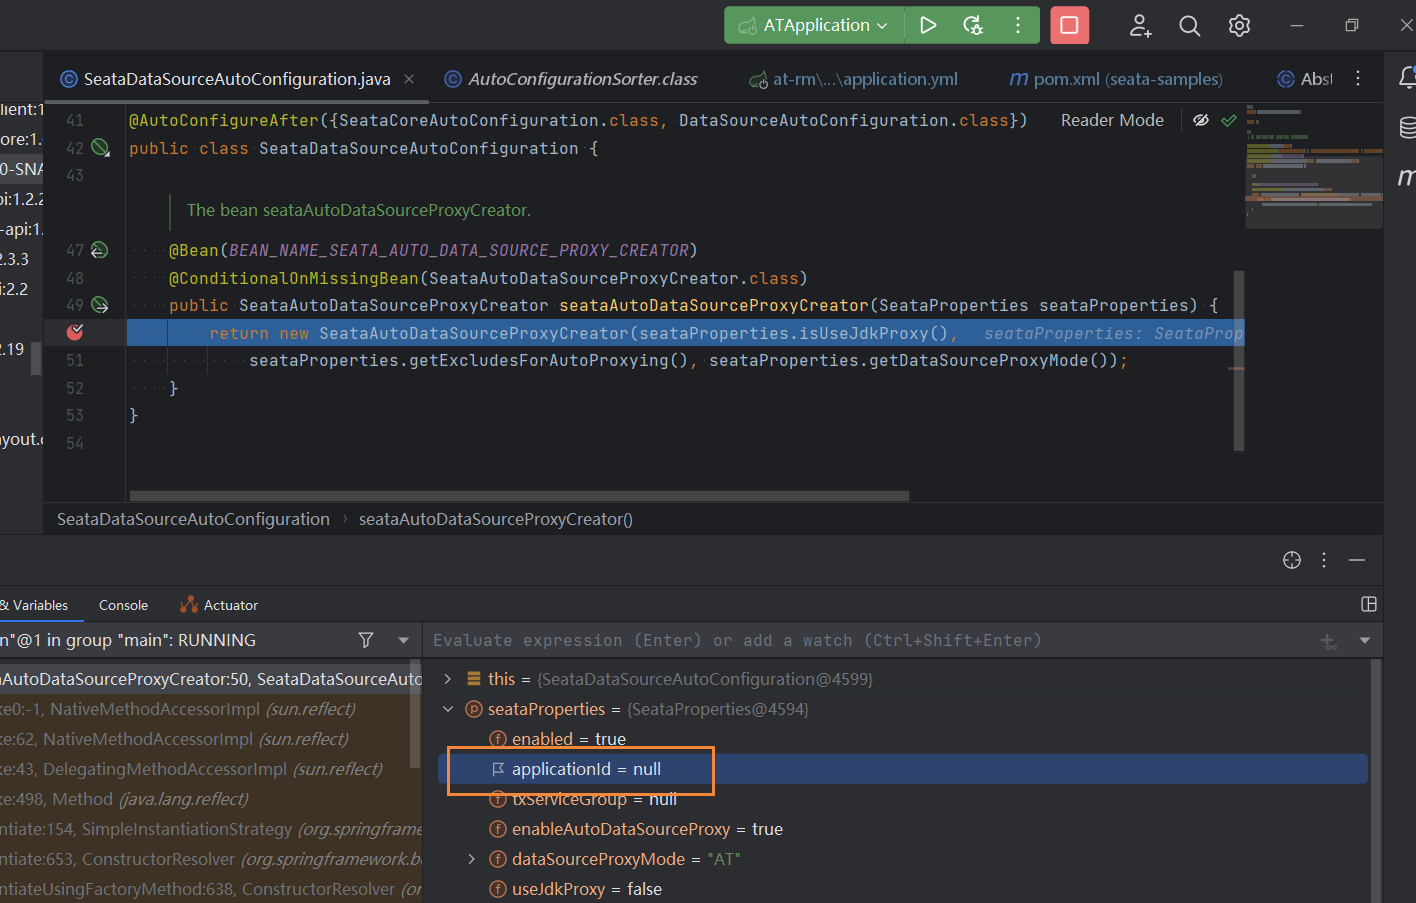The height and width of the screenshot is (903, 1416).
Task: Open the thread selector dropdown
Action: [403, 640]
